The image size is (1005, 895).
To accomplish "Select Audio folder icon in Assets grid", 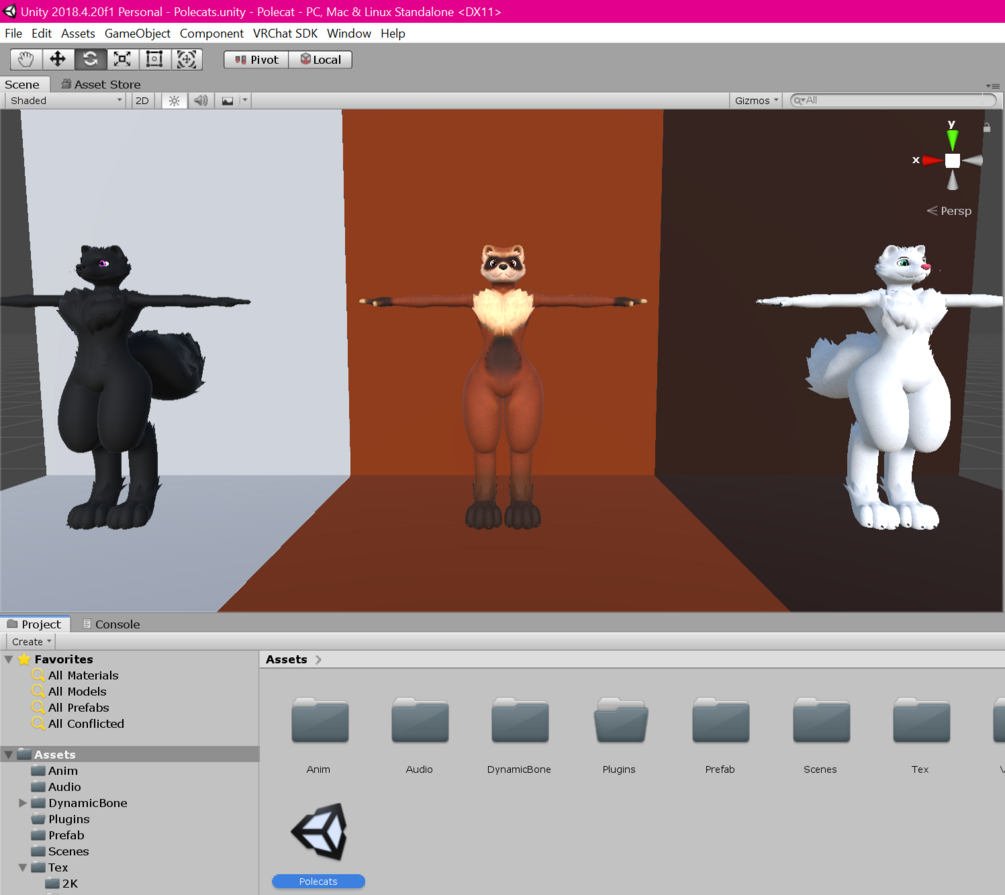I will click(x=420, y=721).
